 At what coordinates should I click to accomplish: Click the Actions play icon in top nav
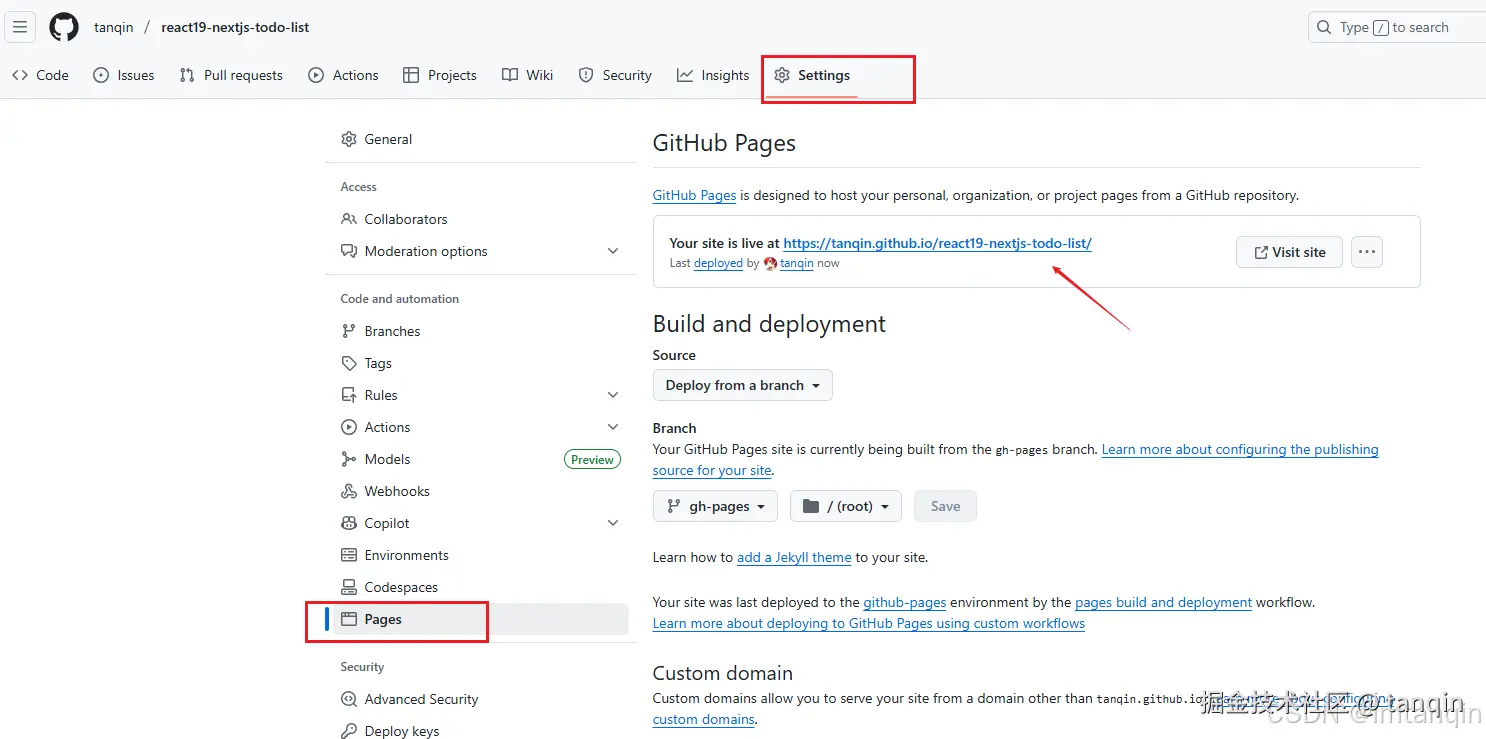tap(316, 75)
